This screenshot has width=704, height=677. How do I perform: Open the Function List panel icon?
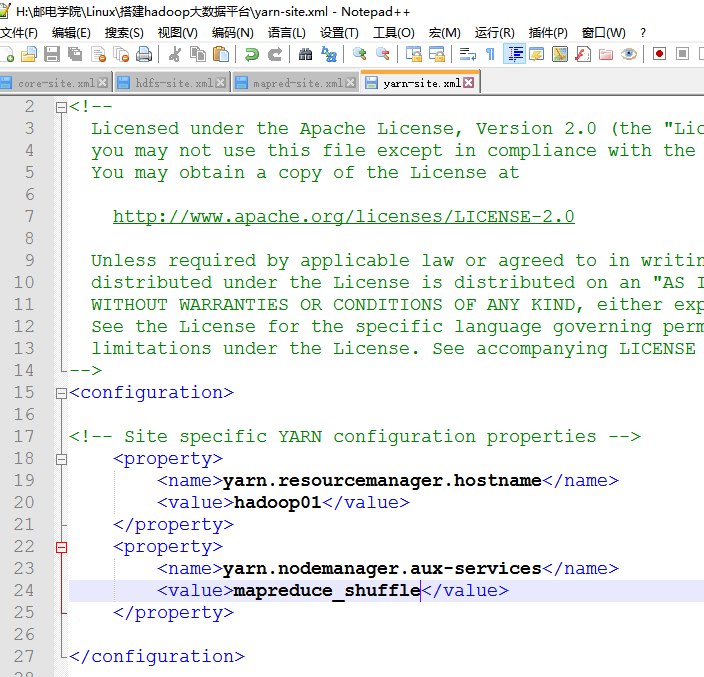[583, 54]
